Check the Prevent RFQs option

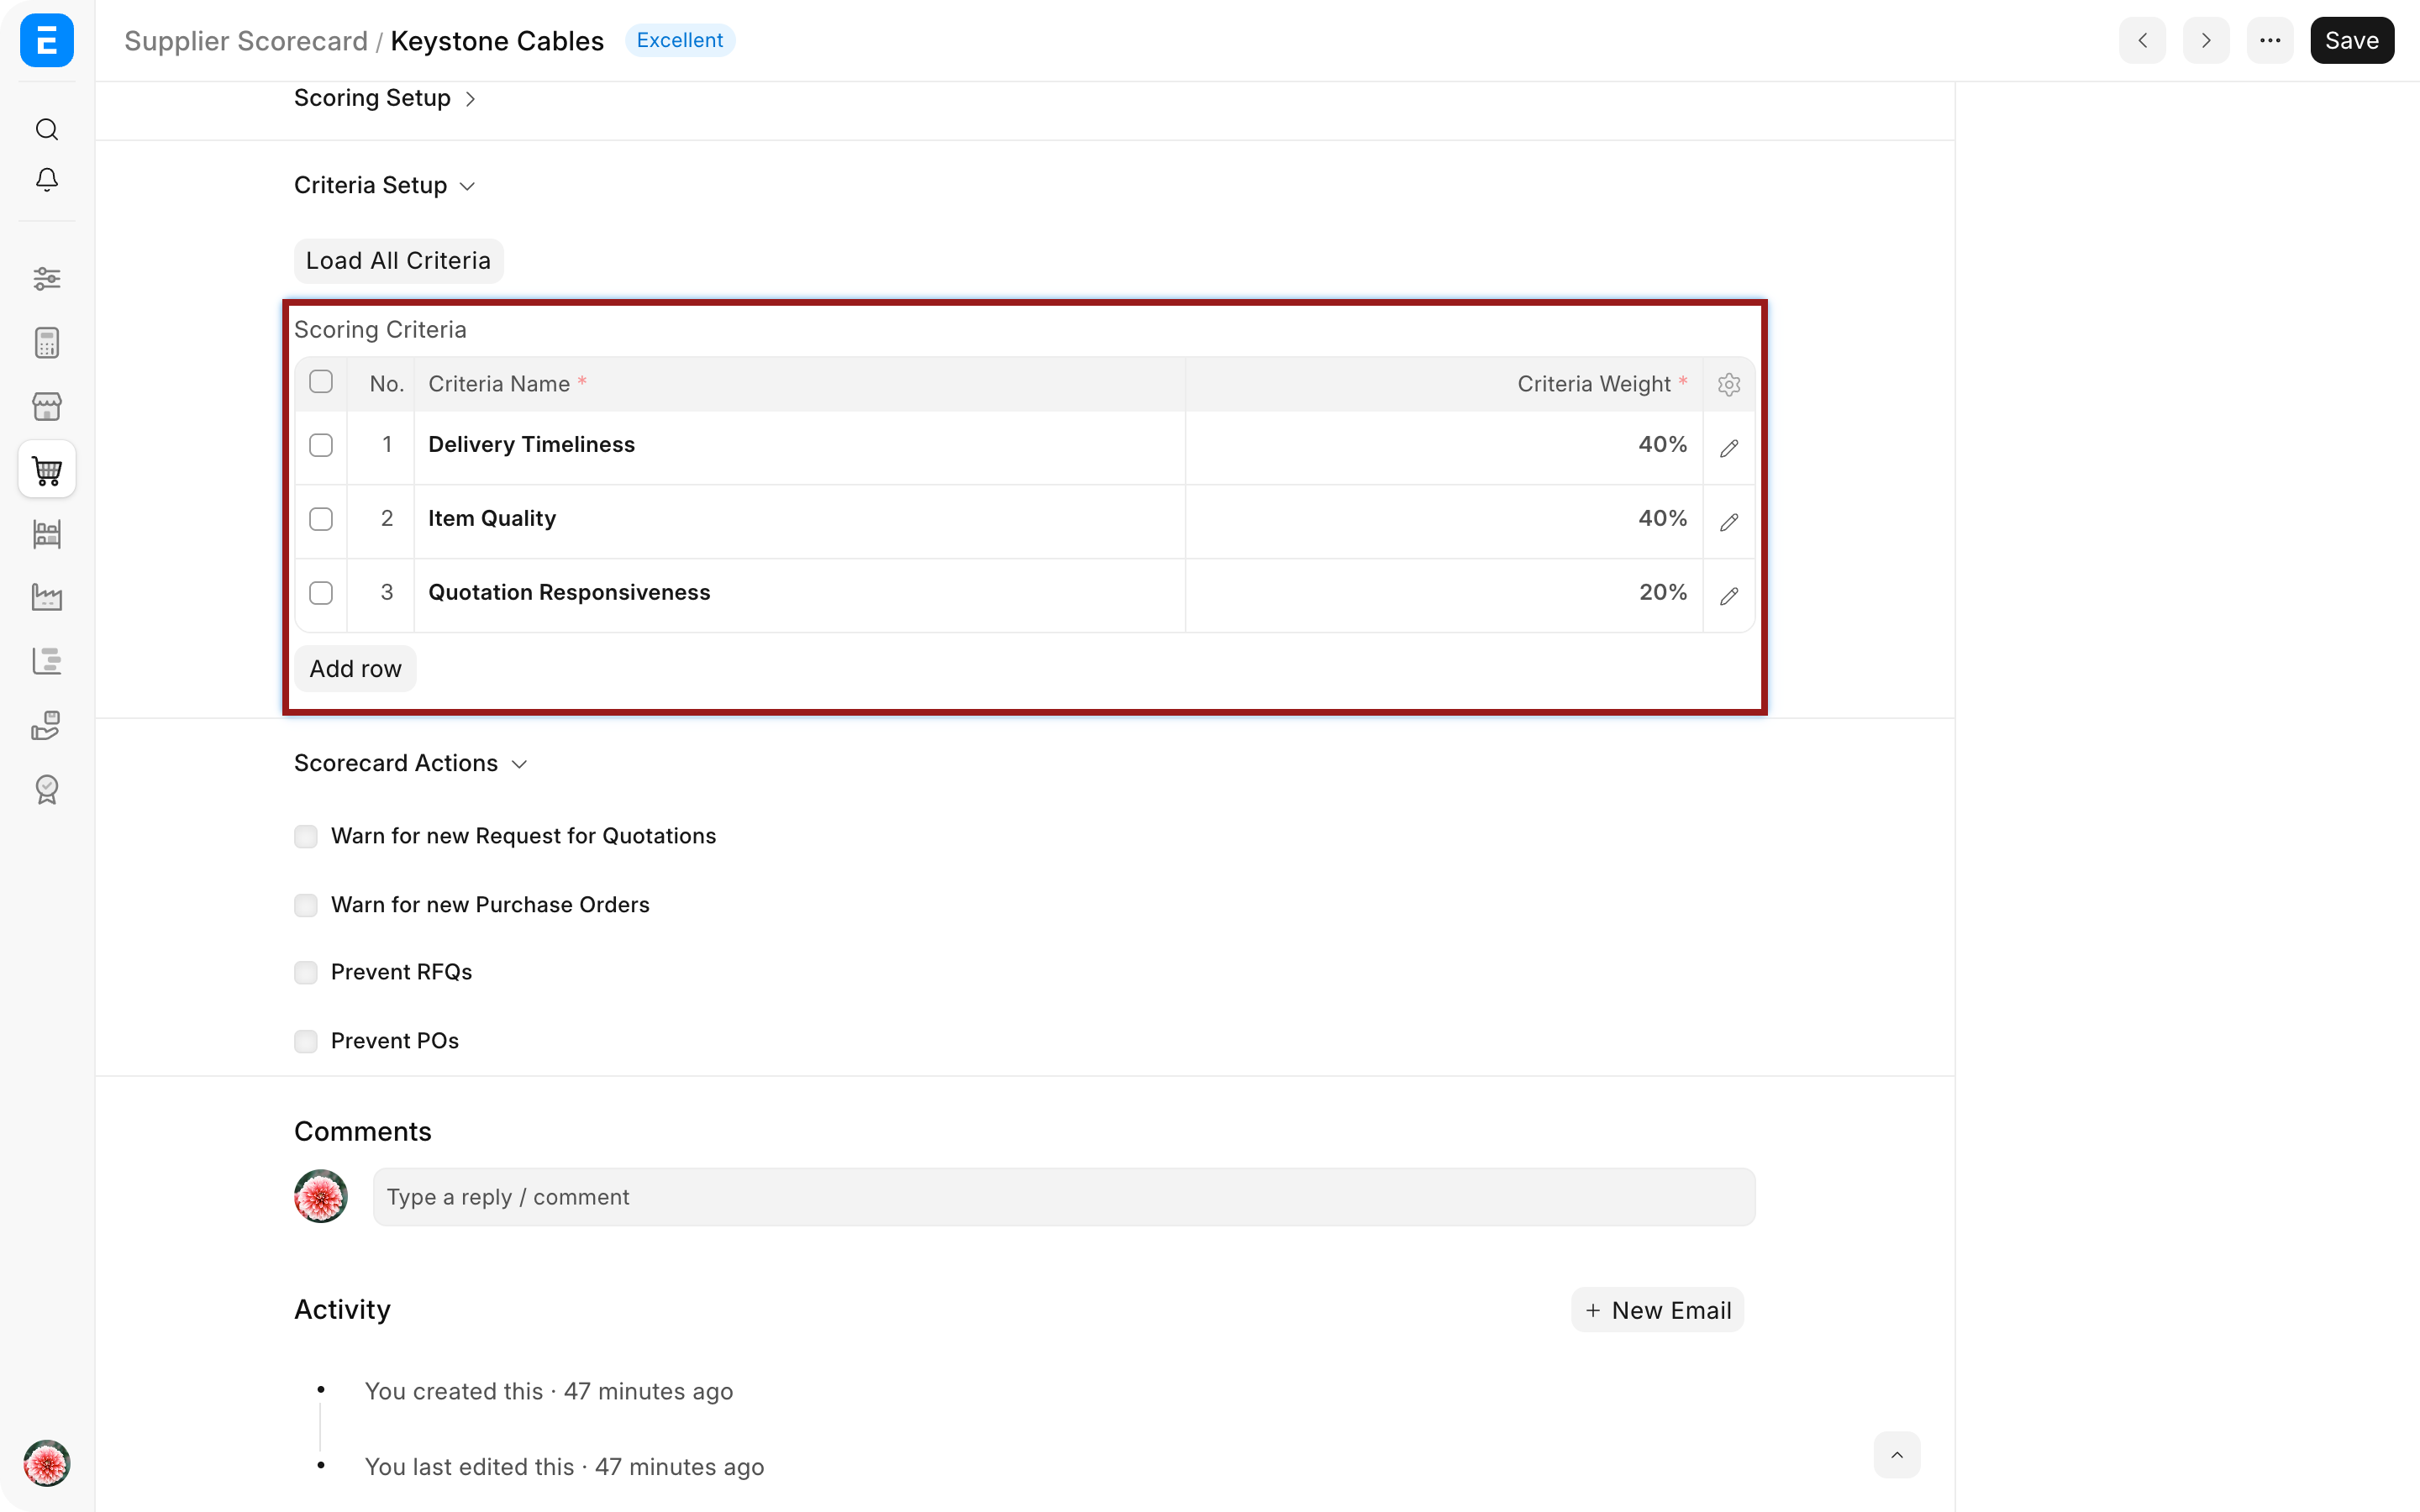click(306, 972)
